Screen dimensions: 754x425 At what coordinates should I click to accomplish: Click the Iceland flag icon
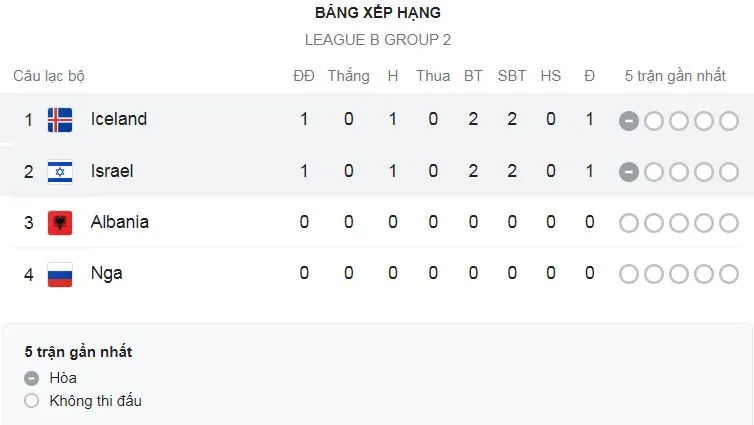pos(60,120)
